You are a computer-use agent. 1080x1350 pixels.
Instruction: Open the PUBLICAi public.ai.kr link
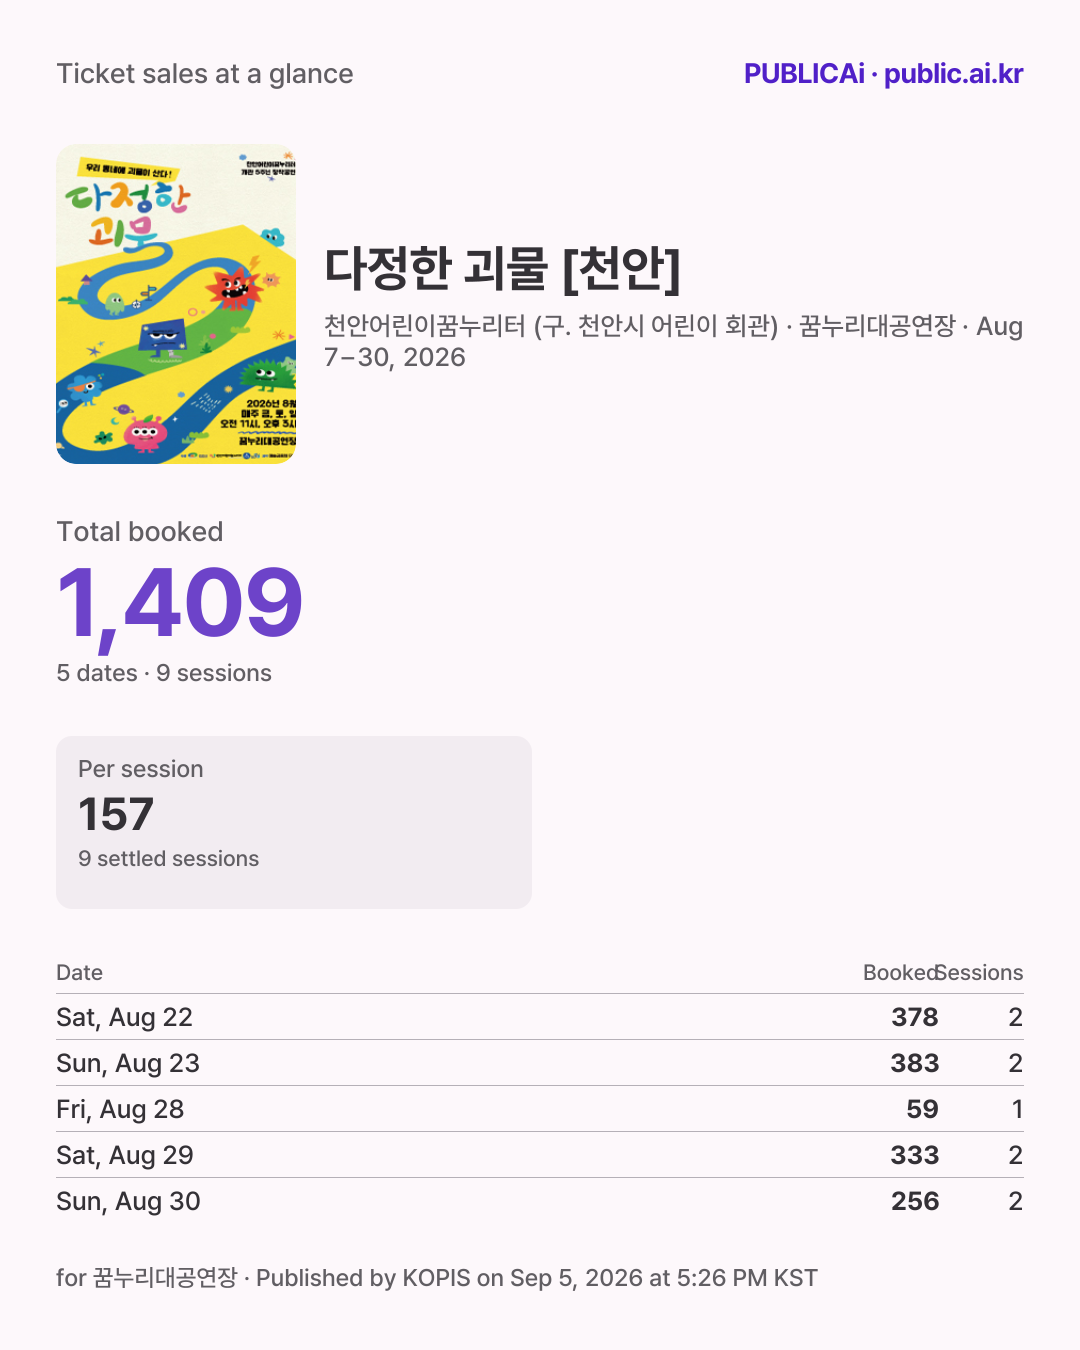coord(883,74)
